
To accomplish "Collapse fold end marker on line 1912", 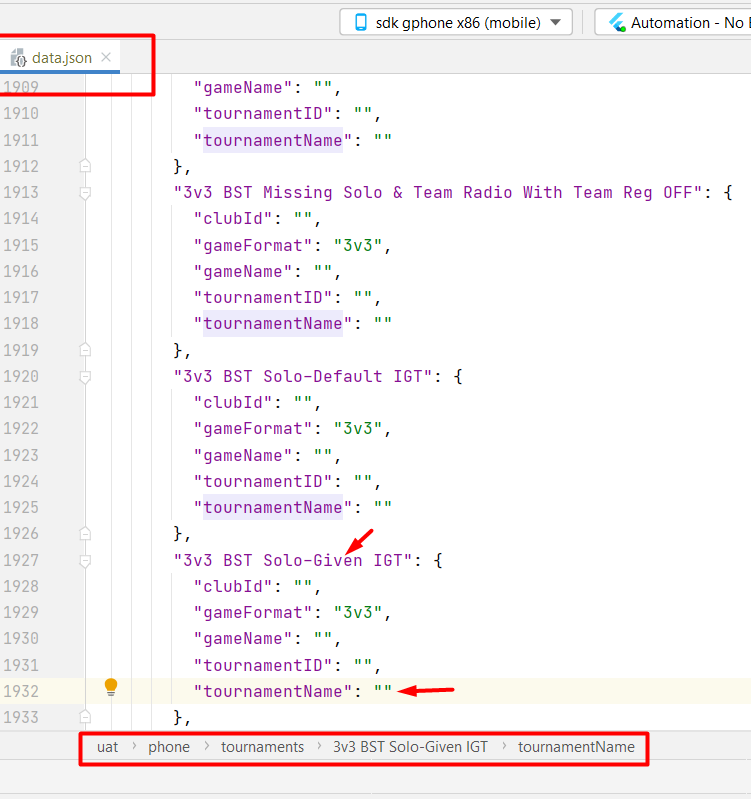I will pos(85,166).
